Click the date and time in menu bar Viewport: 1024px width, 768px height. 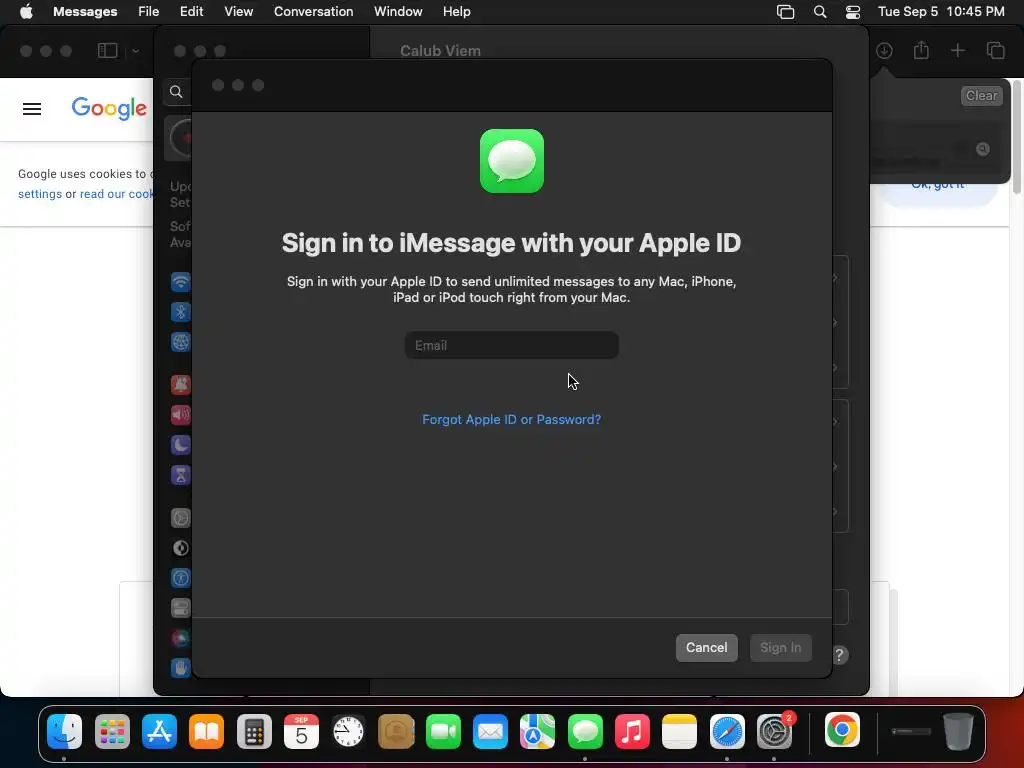941,12
